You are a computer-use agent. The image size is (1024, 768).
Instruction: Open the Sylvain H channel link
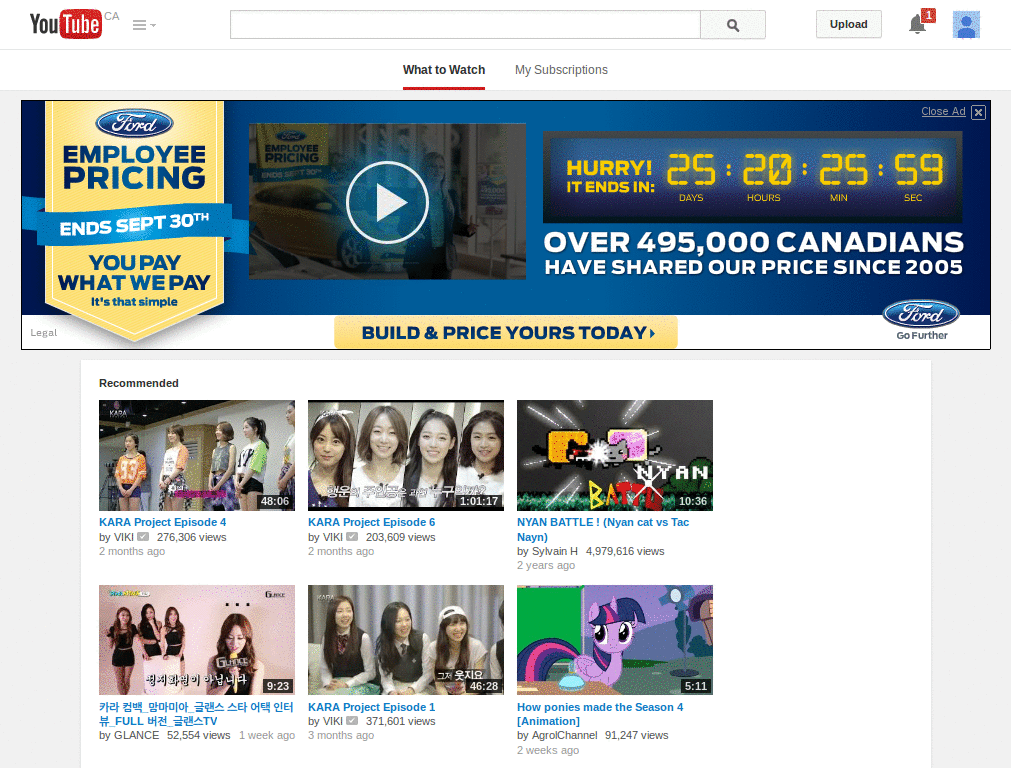click(x=555, y=551)
